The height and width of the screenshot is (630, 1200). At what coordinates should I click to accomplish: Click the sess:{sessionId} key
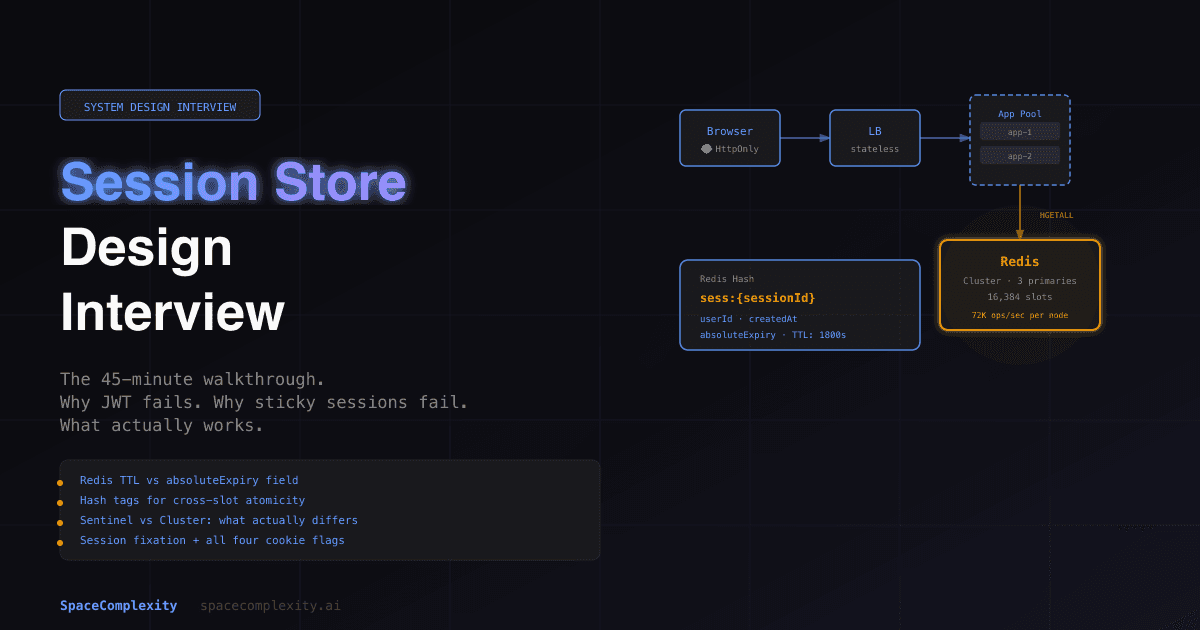click(757, 298)
